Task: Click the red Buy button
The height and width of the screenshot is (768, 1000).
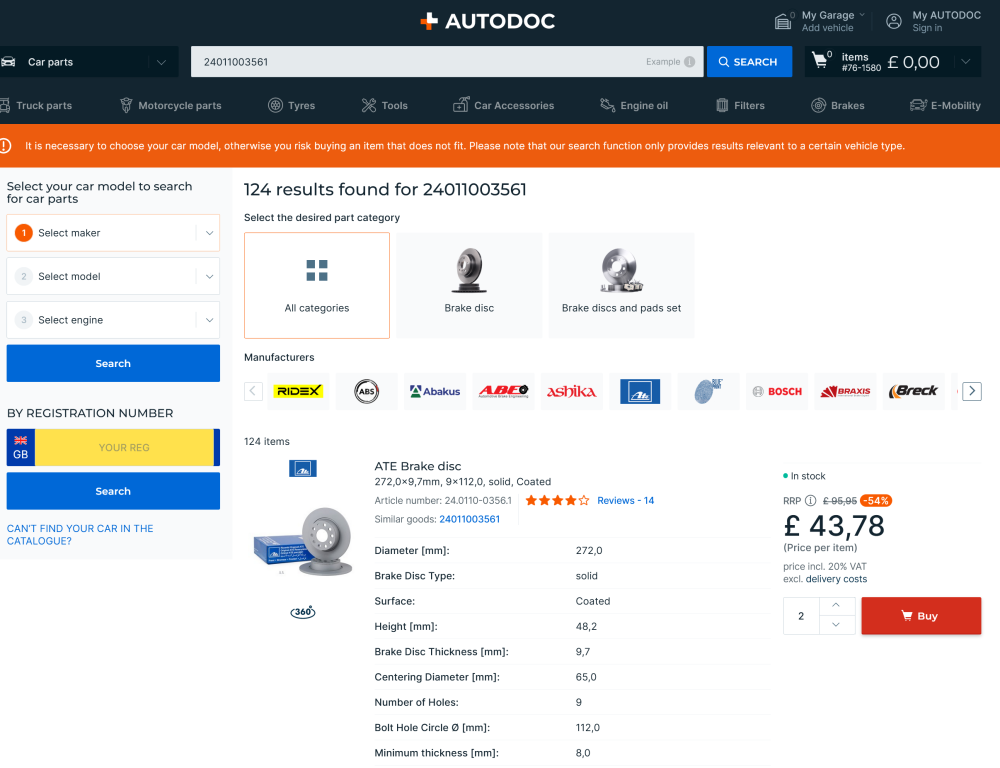Action: coord(921,616)
